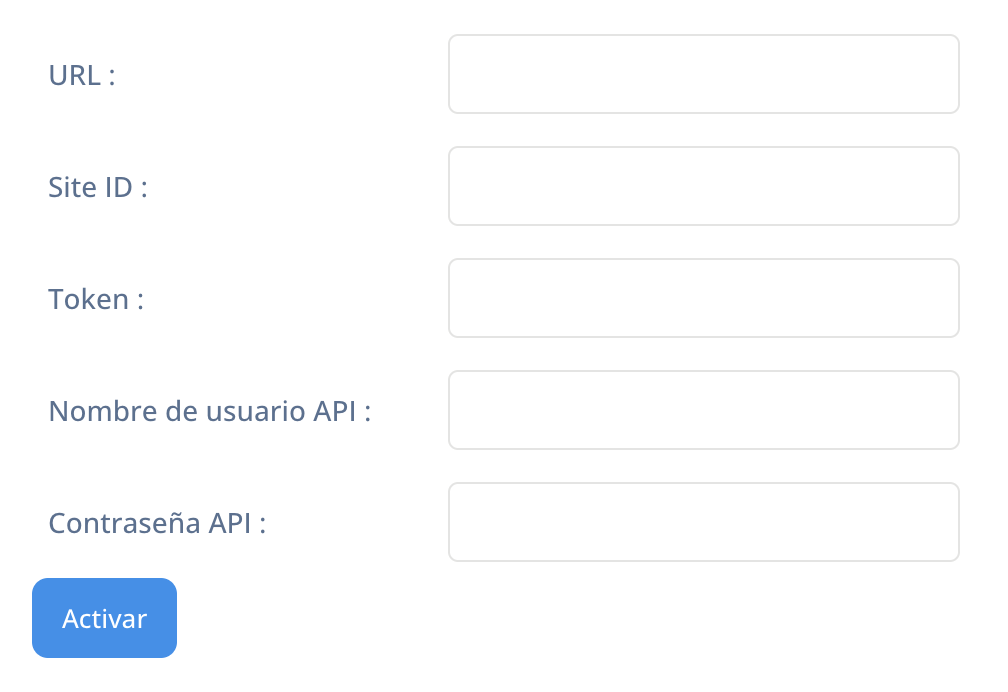Place cursor in the box beside Token
This screenshot has width=1008, height=692.
(704, 298)
